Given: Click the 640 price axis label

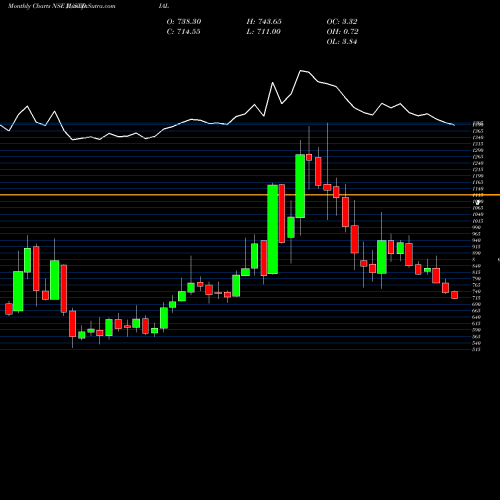Looking at the screenshot, I should tap(477, 317).
